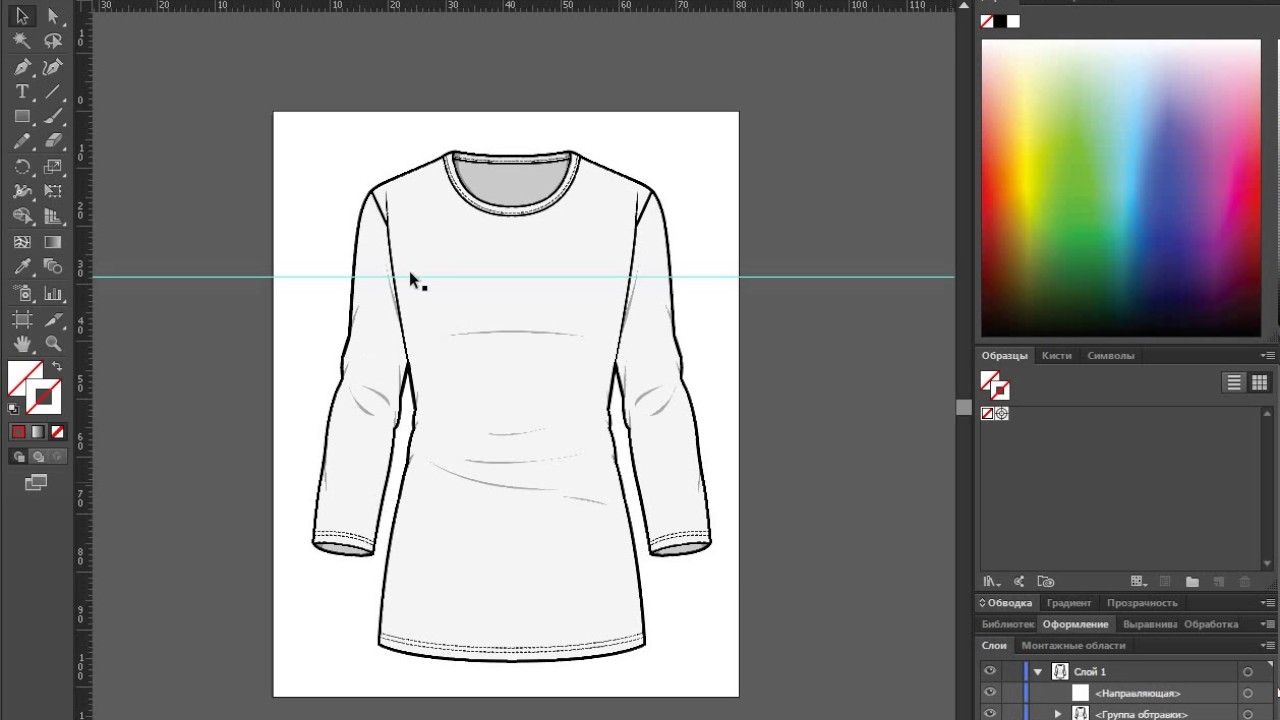Select the Shape Builder tool
Viewport: 1280px width, 720px height.
tap(22, 216)
